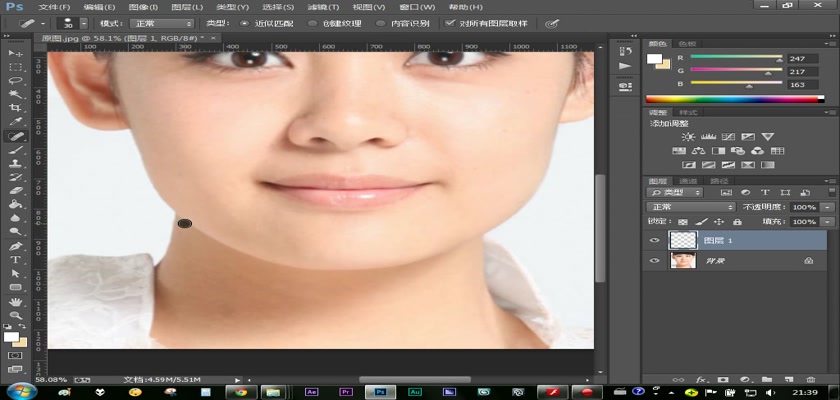The image size is (840, 400).
Task: Select the Path Selection tool
Action: tap(16, 274)
